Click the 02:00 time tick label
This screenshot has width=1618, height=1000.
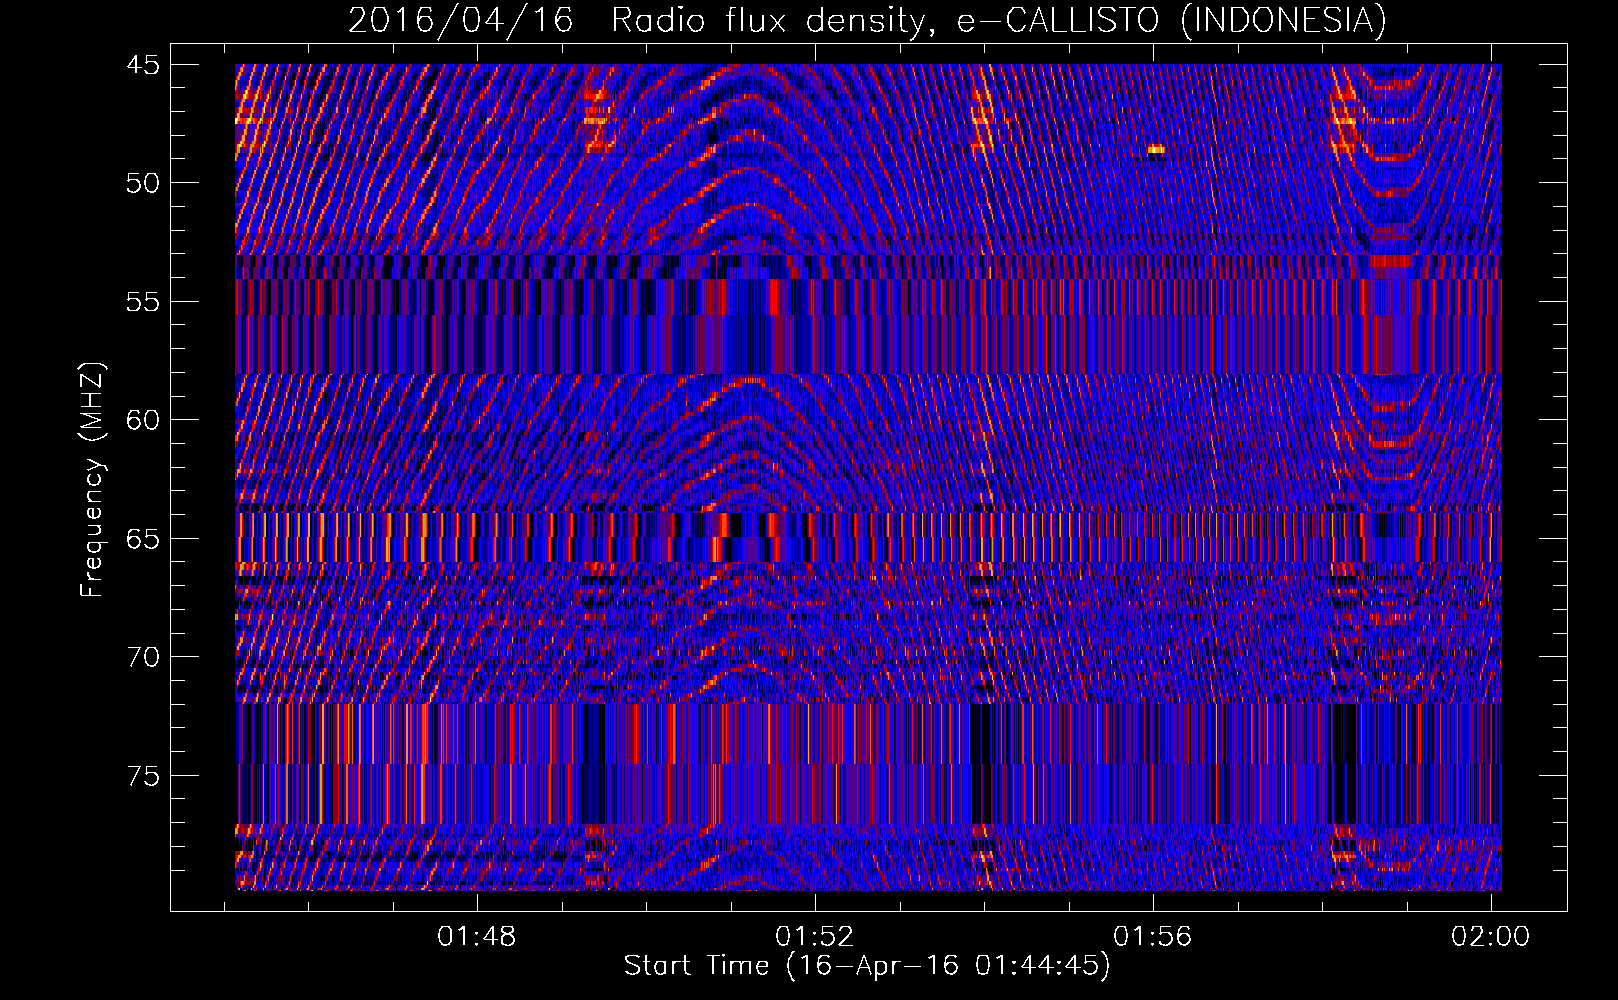[1491, 936]
